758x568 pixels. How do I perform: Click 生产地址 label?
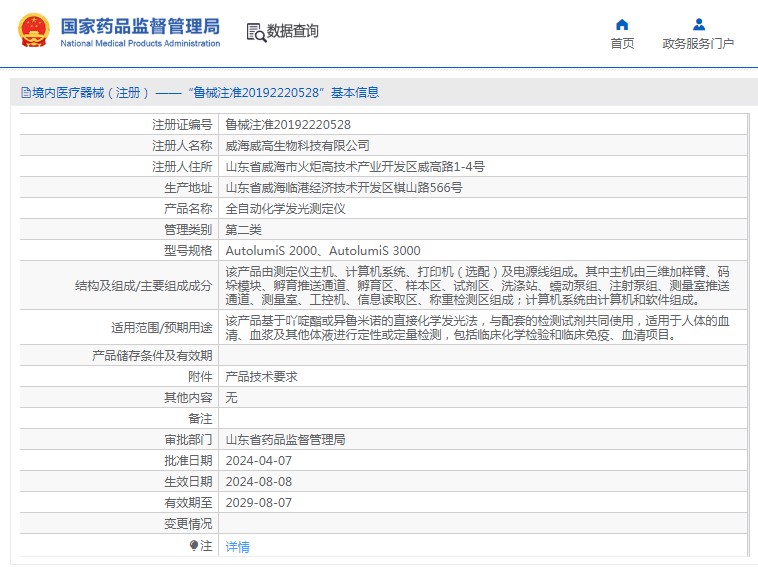[188, 188]
